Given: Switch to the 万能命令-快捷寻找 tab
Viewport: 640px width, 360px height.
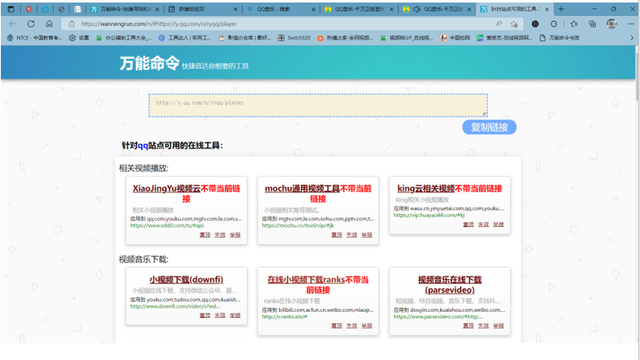Looking at the screenshot, I should [124, 9].
